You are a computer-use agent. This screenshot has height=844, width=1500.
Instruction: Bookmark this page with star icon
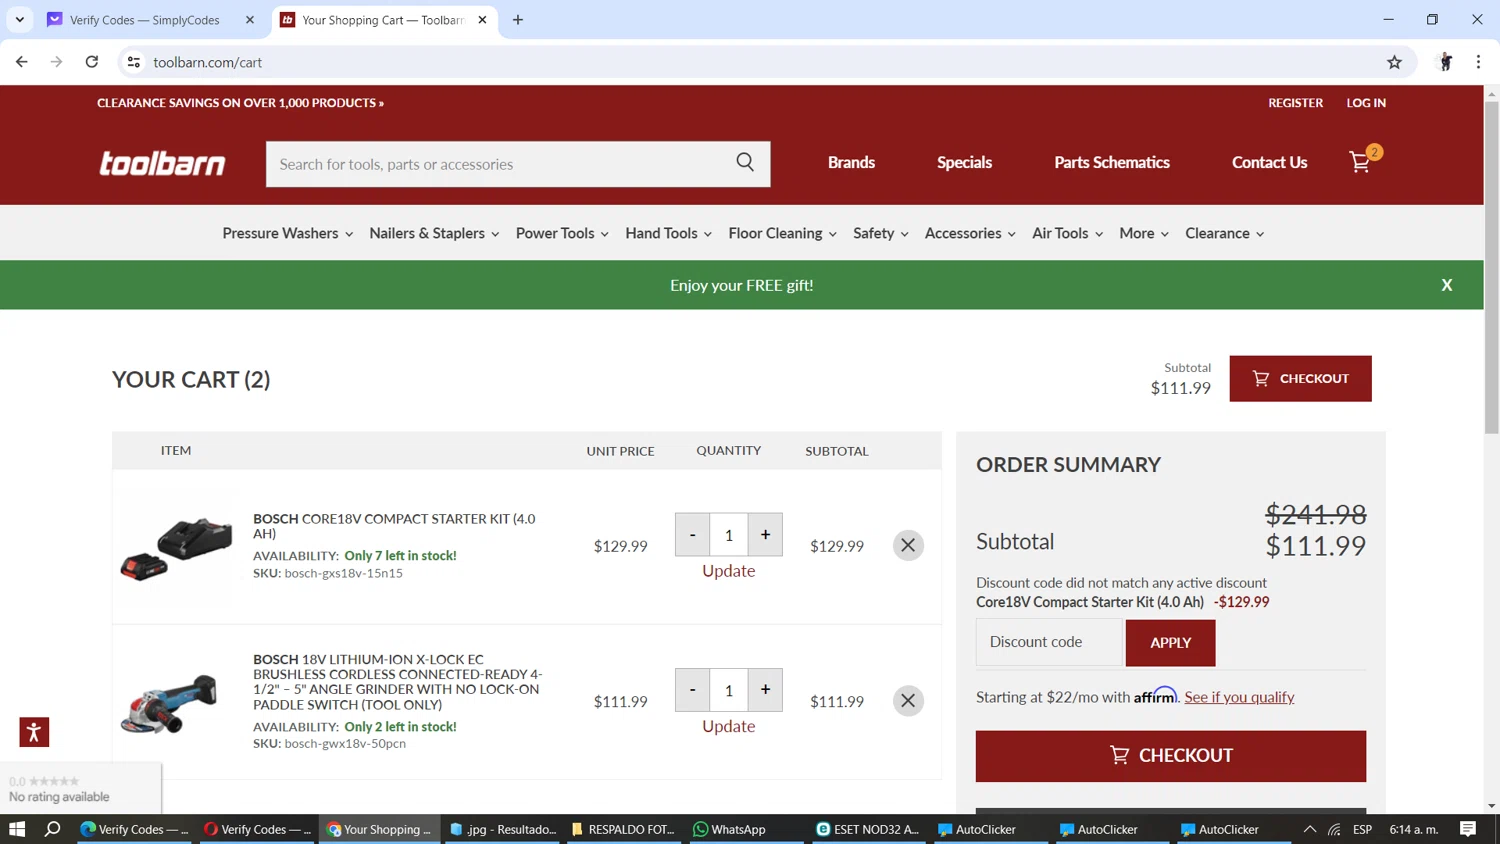[x=1394, y=62]
